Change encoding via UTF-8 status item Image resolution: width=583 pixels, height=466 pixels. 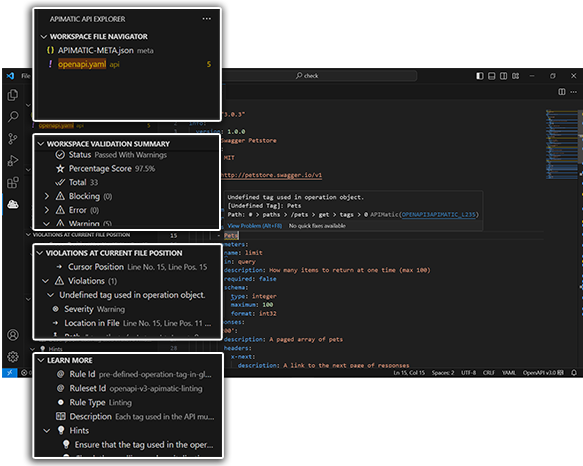point(468,372)
